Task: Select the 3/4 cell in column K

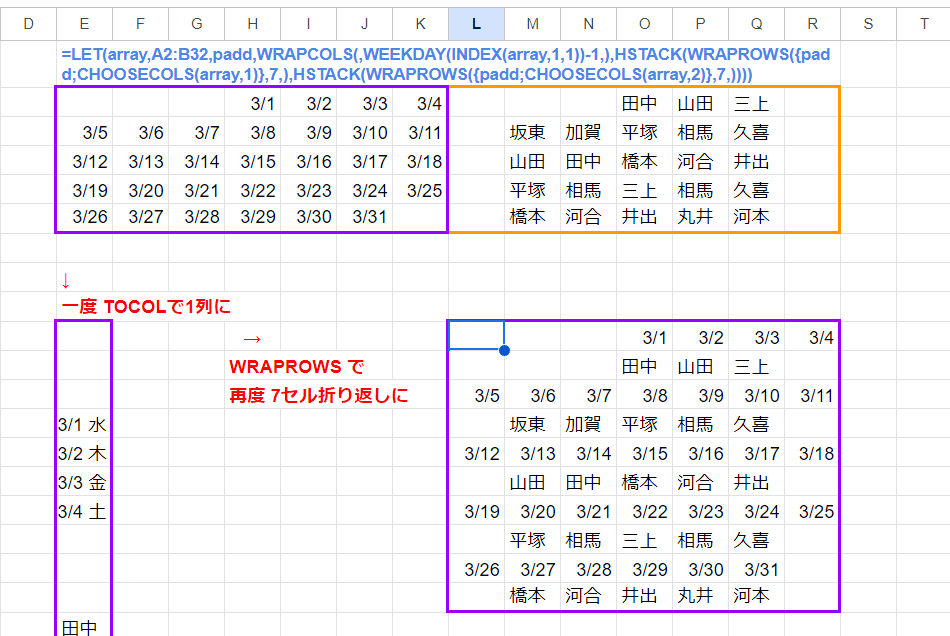Action: tap(420, 104)
